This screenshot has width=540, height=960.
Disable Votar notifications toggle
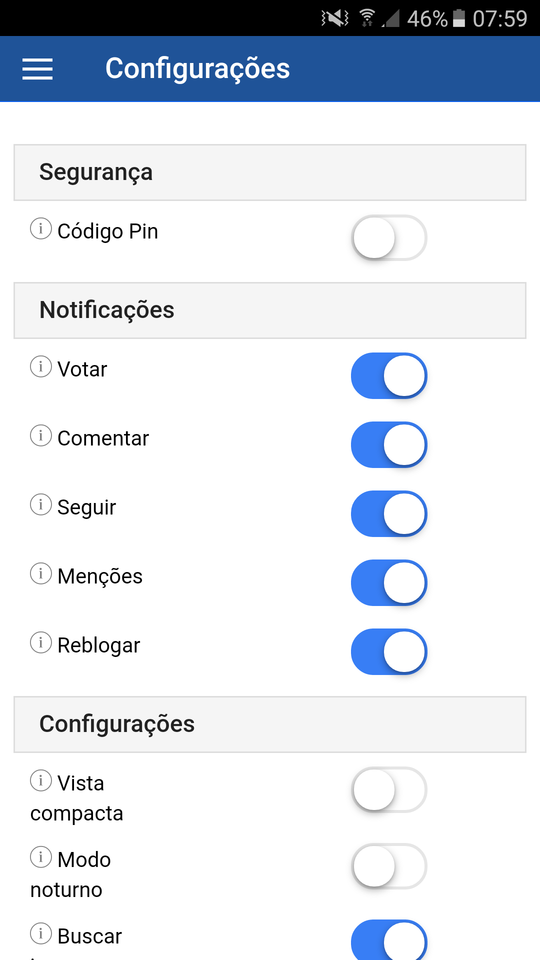(x=389, y=375)
